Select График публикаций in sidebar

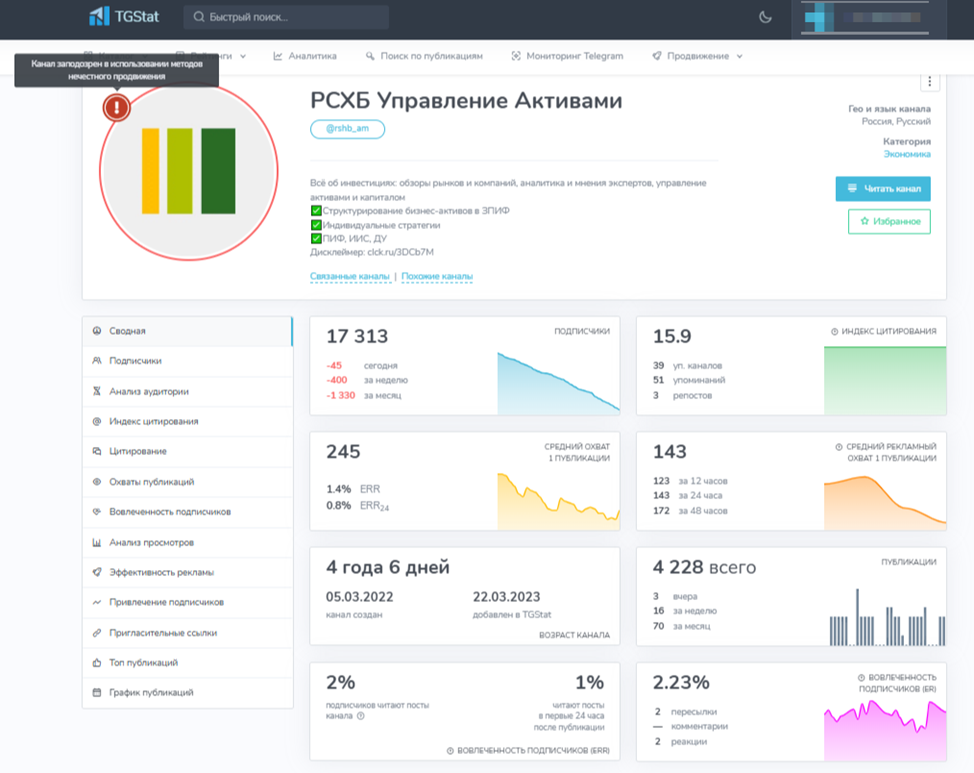coord(187,692)
